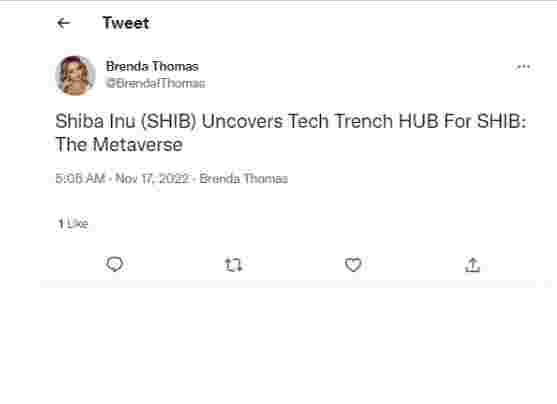Open the share tweet upload icon
This screenshot has height=404, width=557.
[472, 265]
